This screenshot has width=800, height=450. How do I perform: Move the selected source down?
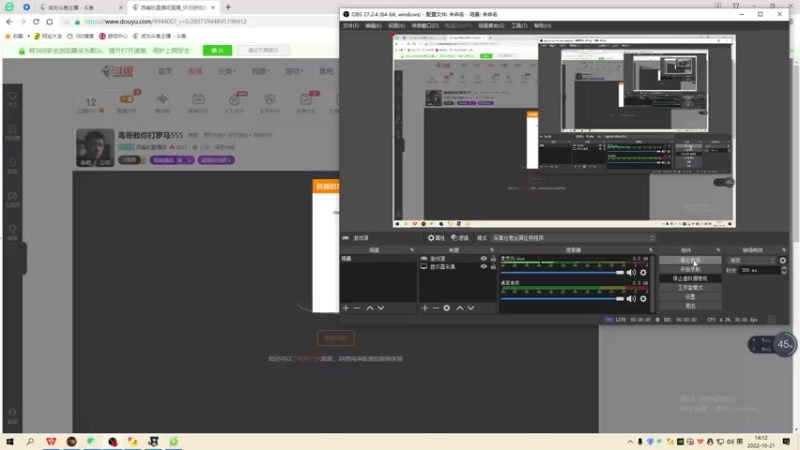click(x=470, y=308)
